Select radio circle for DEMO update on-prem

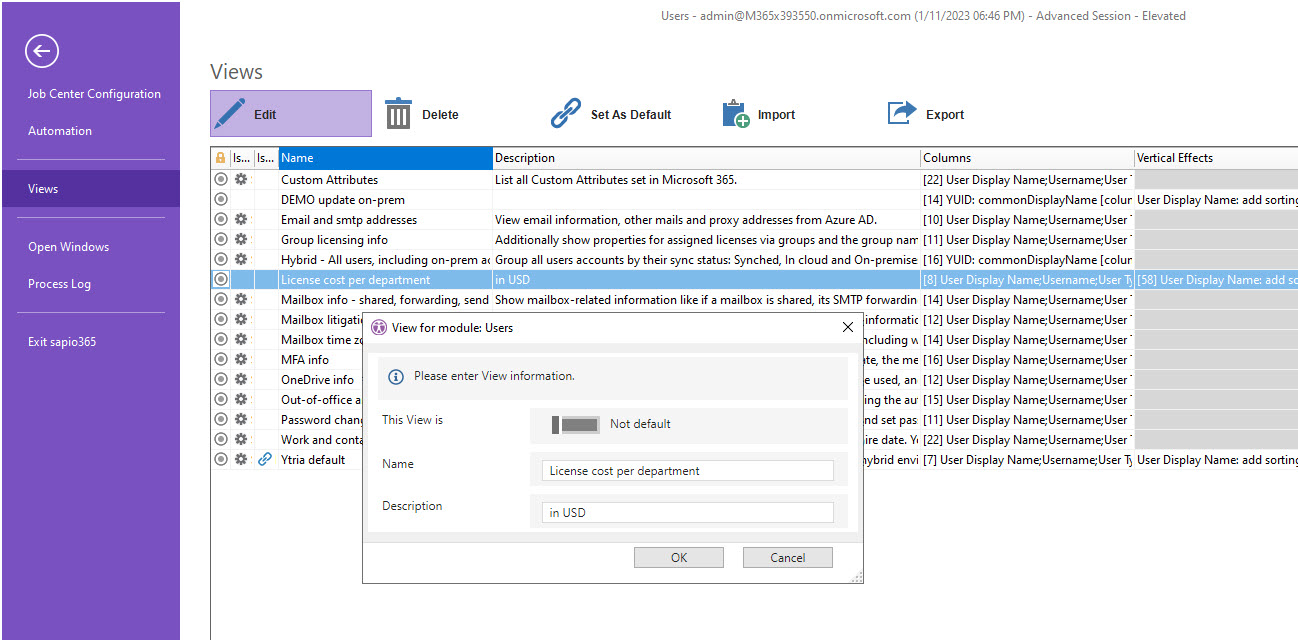click(221, 200)
